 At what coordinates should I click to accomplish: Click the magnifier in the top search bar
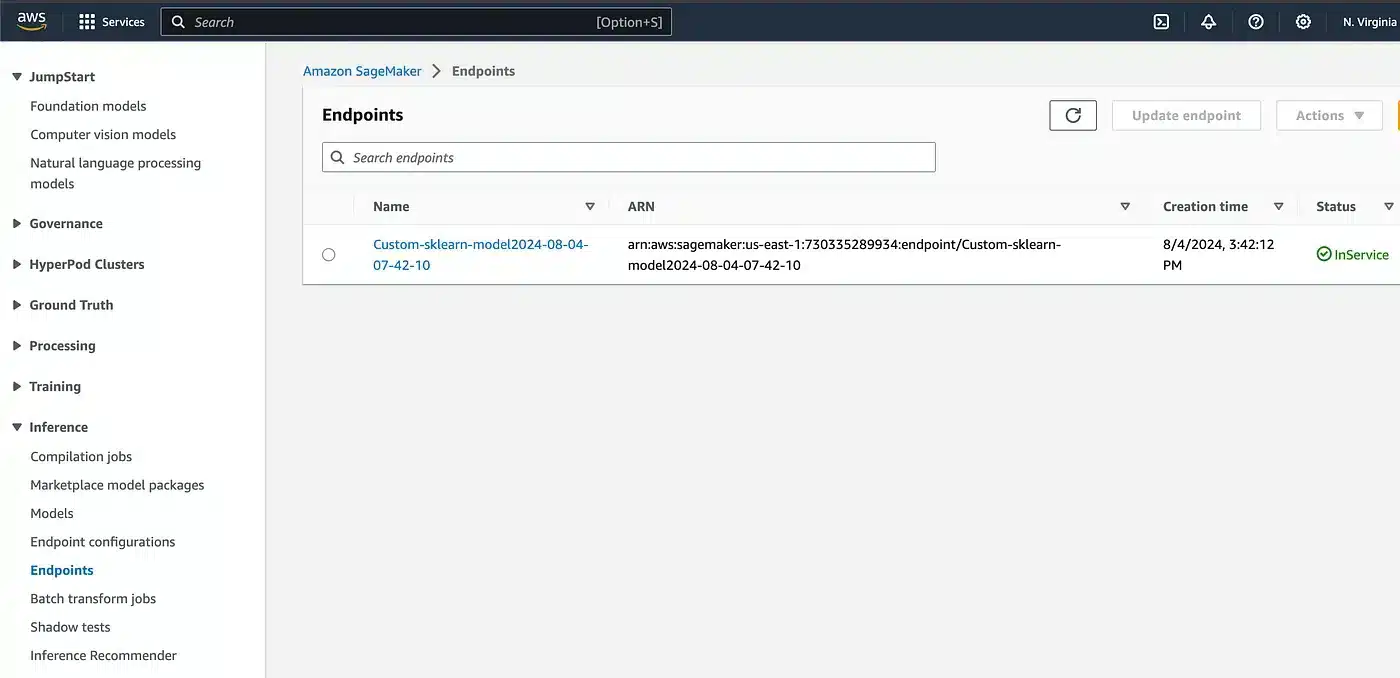[178, 22]
